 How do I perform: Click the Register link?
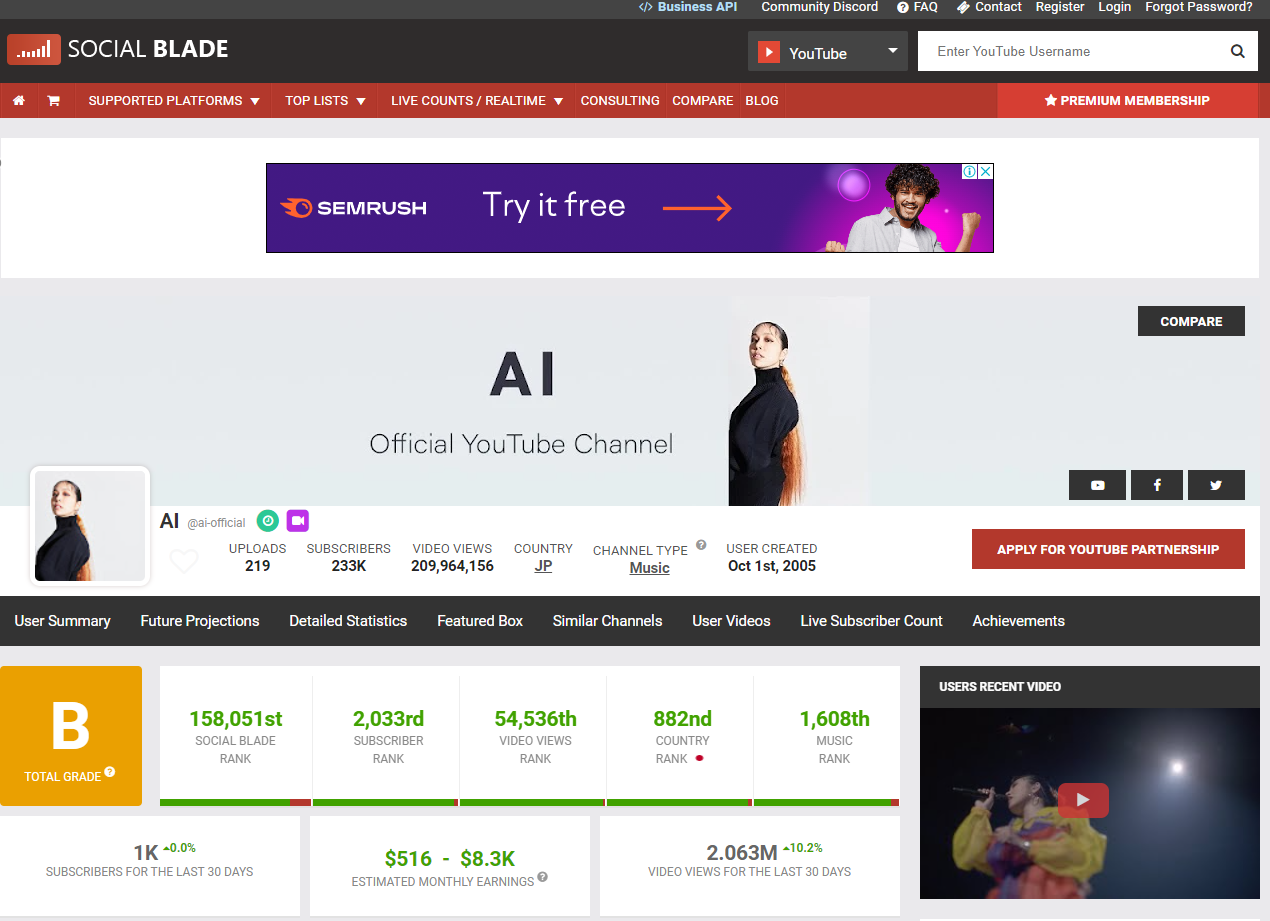[x=1060, y=7]
